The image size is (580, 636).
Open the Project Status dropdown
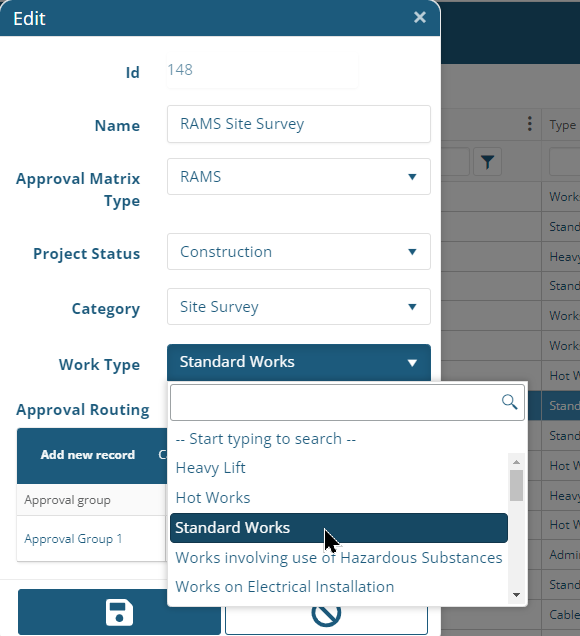click(299, 252)
